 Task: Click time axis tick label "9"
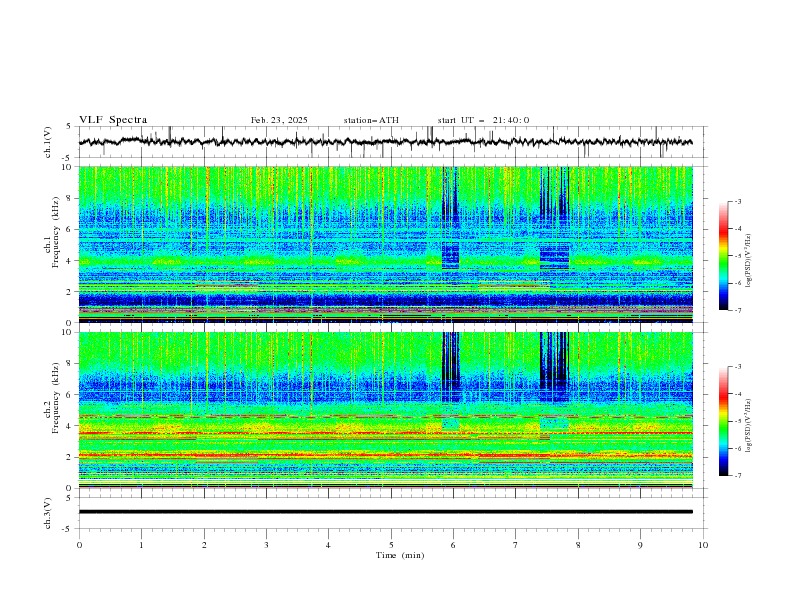point(640,545)
